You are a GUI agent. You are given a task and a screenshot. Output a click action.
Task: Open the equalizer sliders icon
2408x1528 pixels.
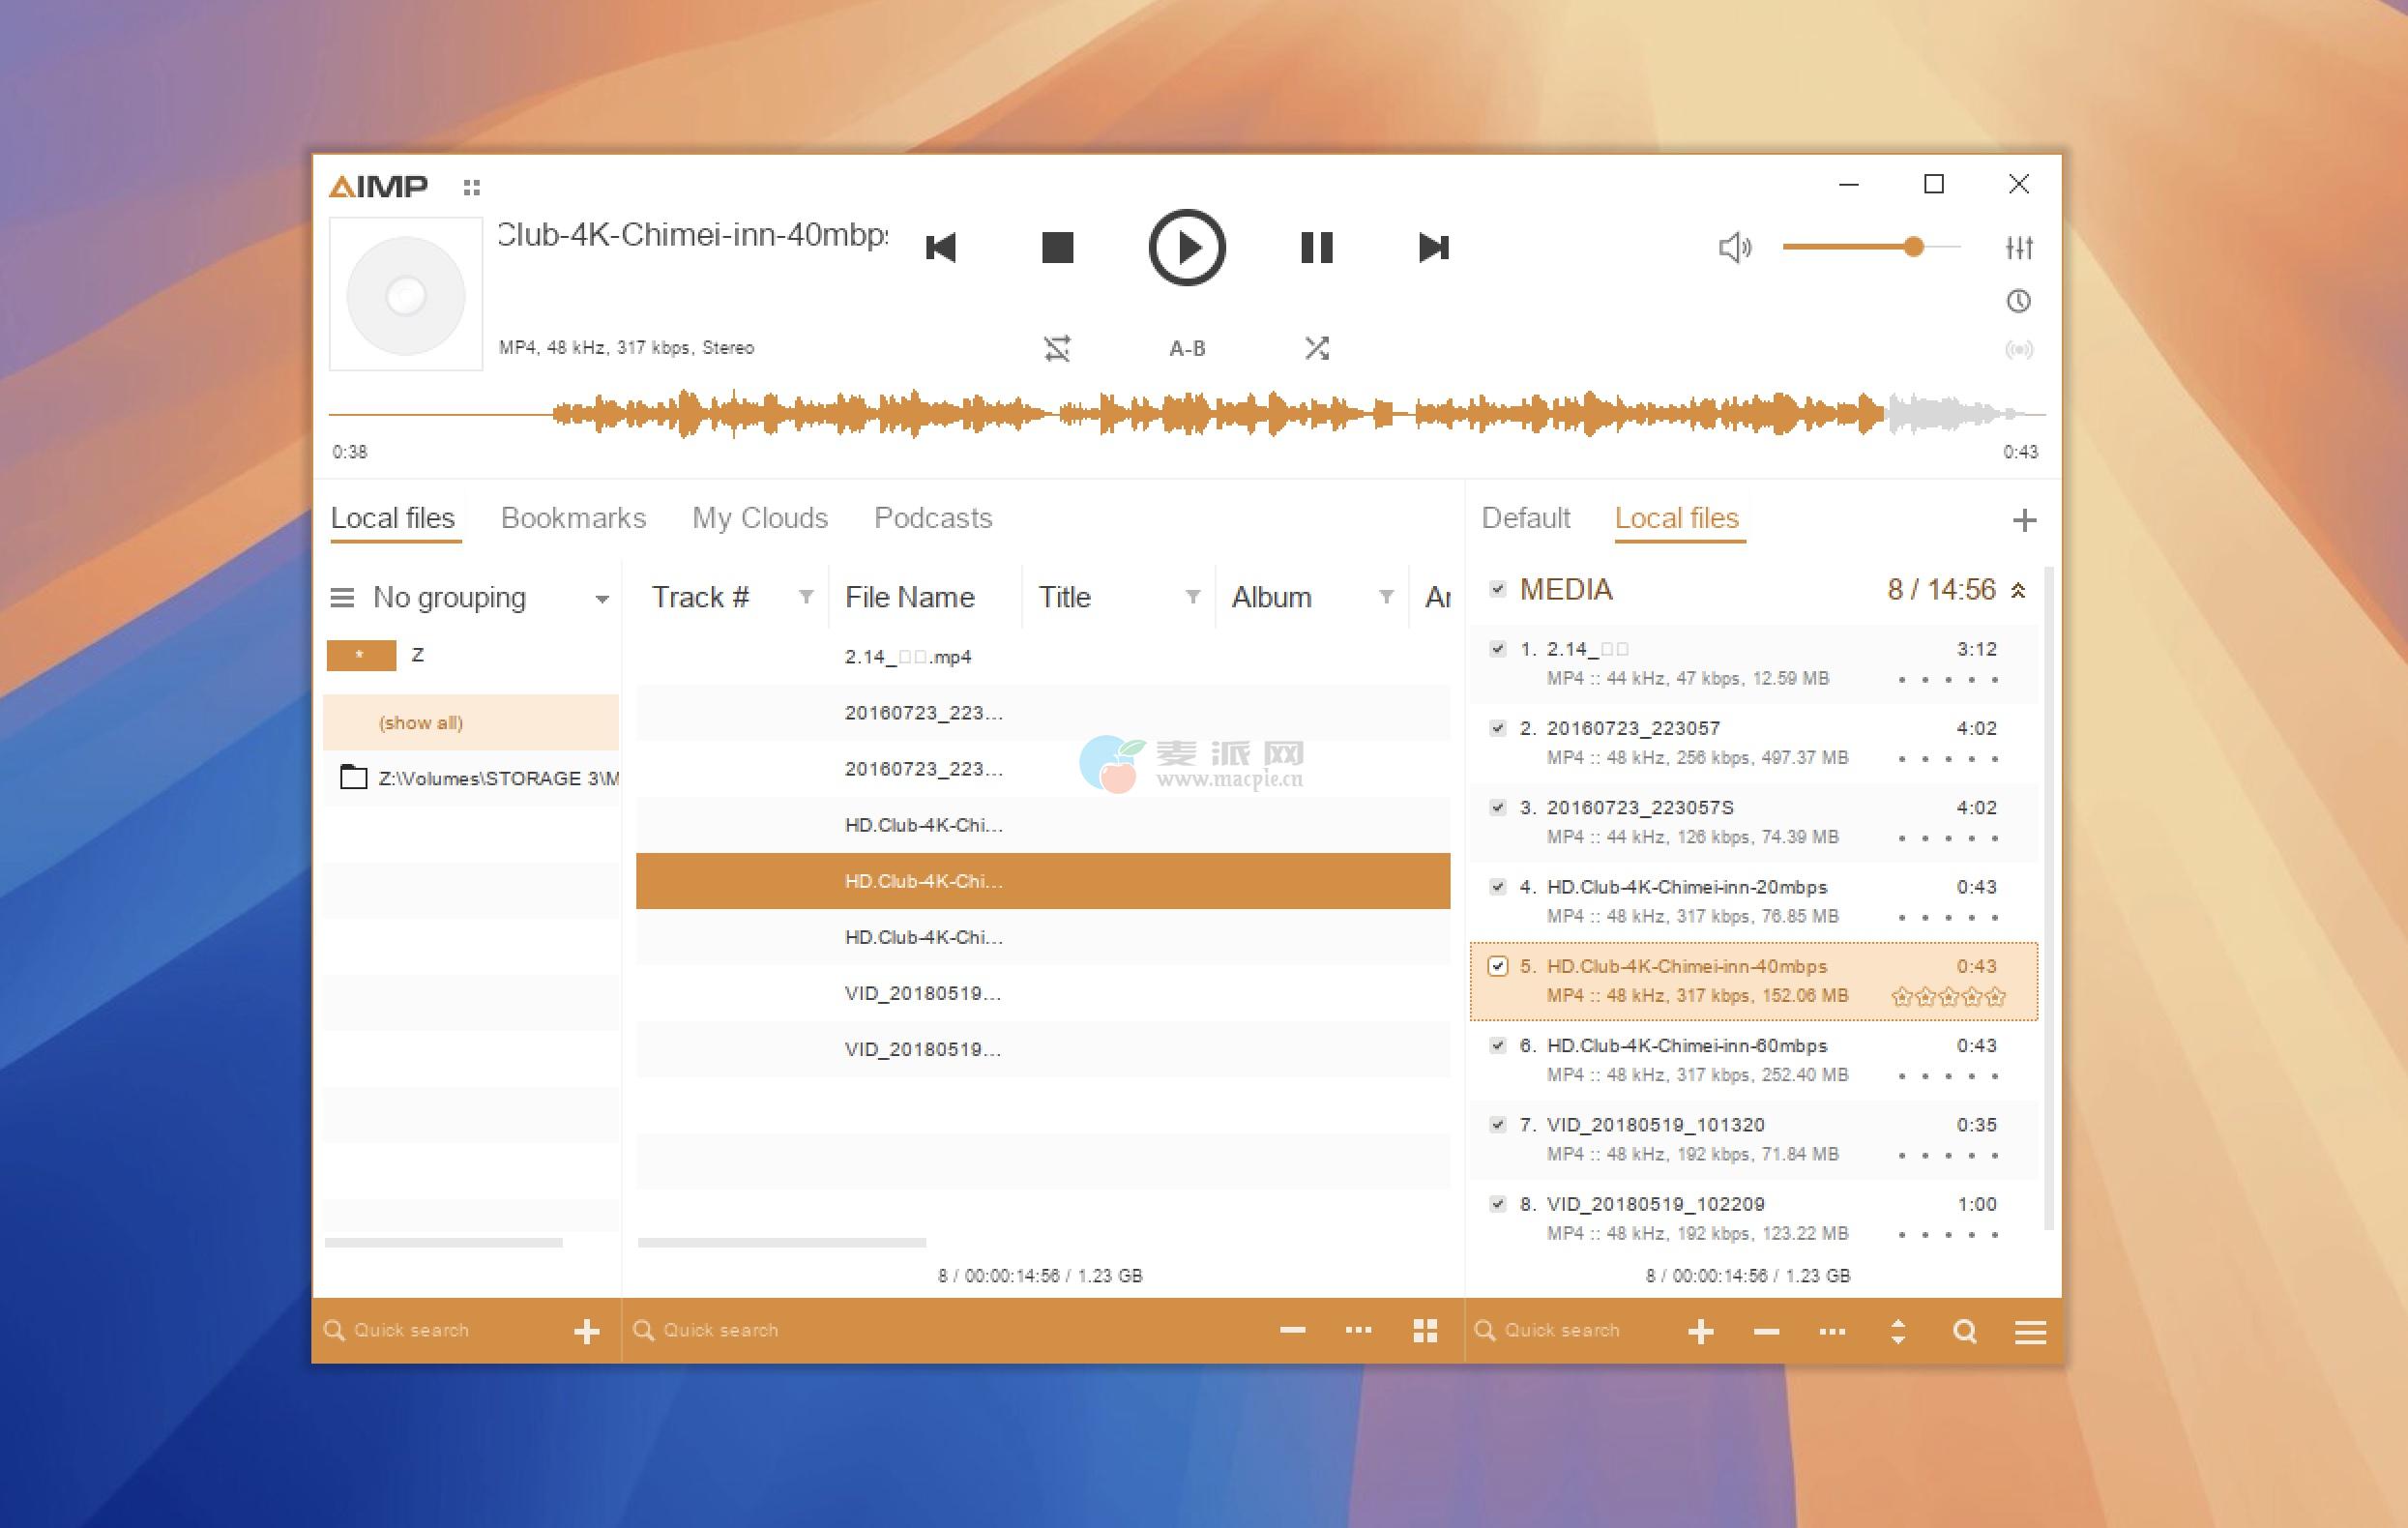pos(2019,247)
